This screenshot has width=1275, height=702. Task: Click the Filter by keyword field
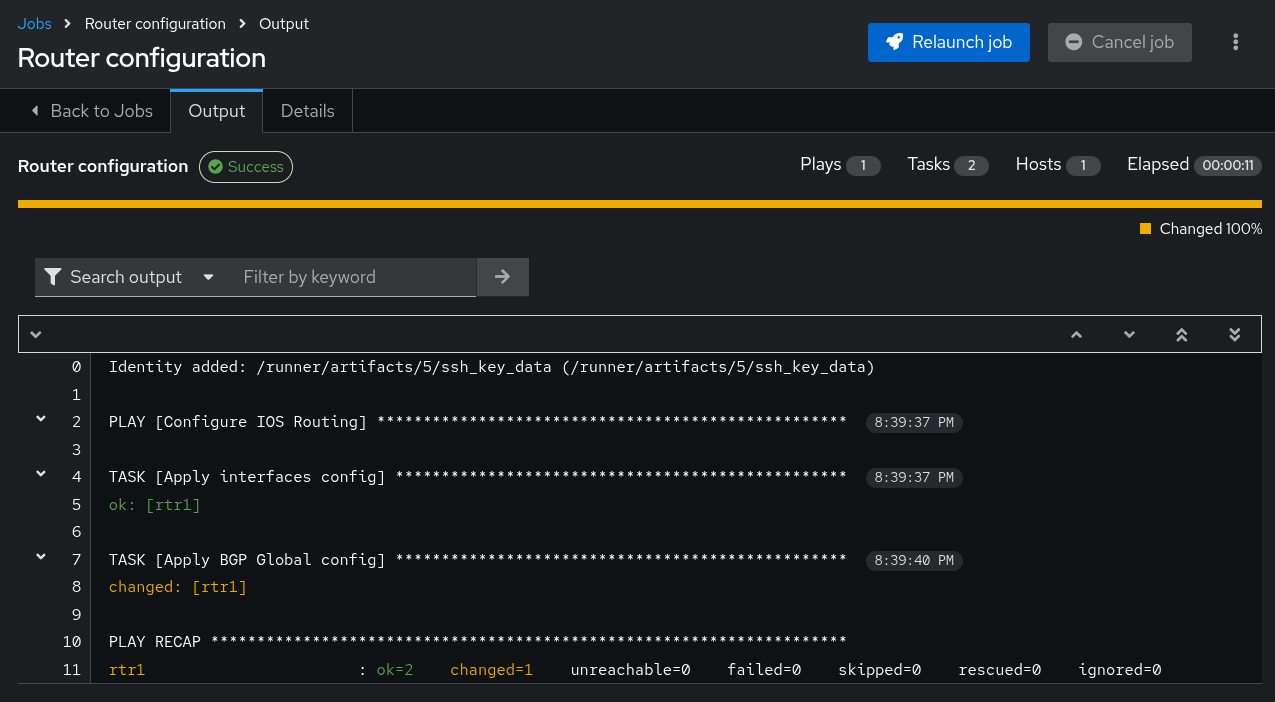click(352, 277)
